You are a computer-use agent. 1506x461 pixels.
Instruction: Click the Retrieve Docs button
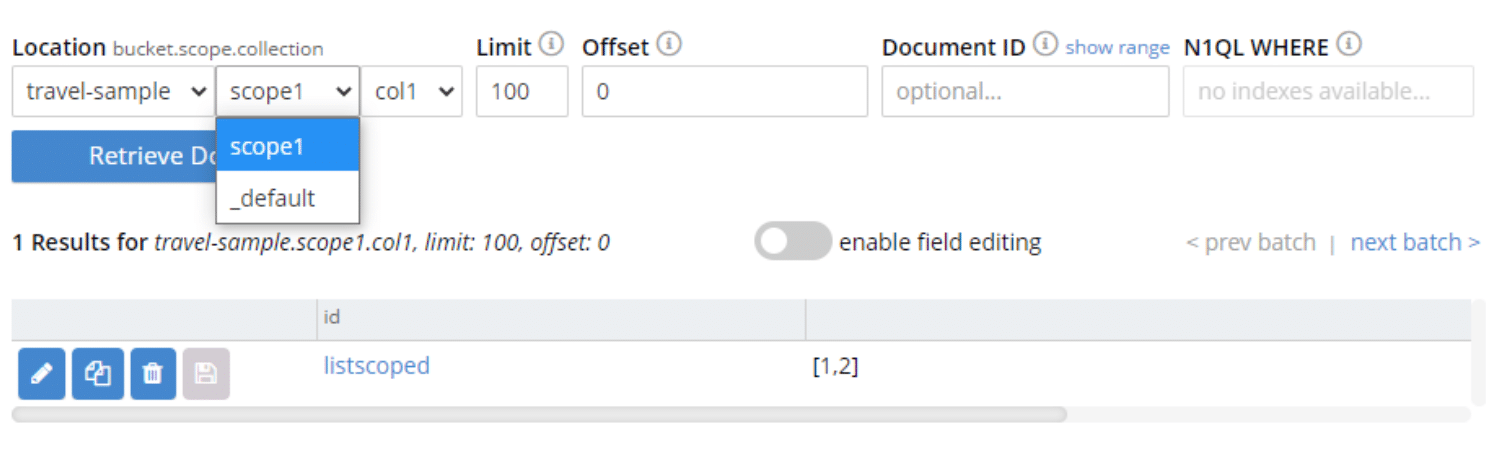[x=113, y=156]
